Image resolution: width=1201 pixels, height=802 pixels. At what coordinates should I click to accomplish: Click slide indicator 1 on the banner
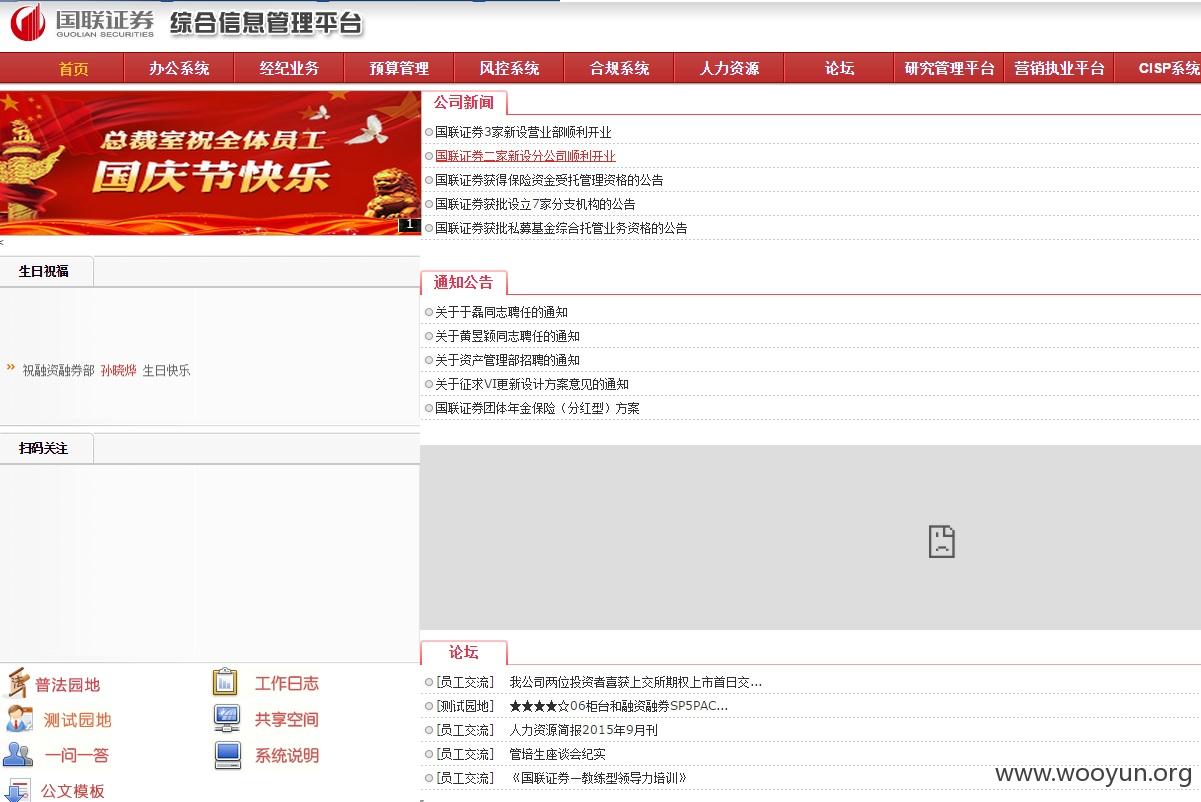click(x=409, y=225)
